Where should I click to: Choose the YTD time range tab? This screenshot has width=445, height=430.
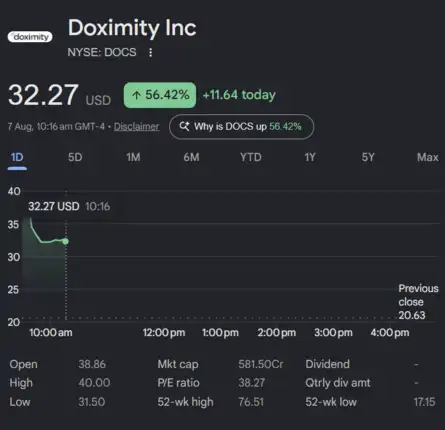tap(251, 157)
